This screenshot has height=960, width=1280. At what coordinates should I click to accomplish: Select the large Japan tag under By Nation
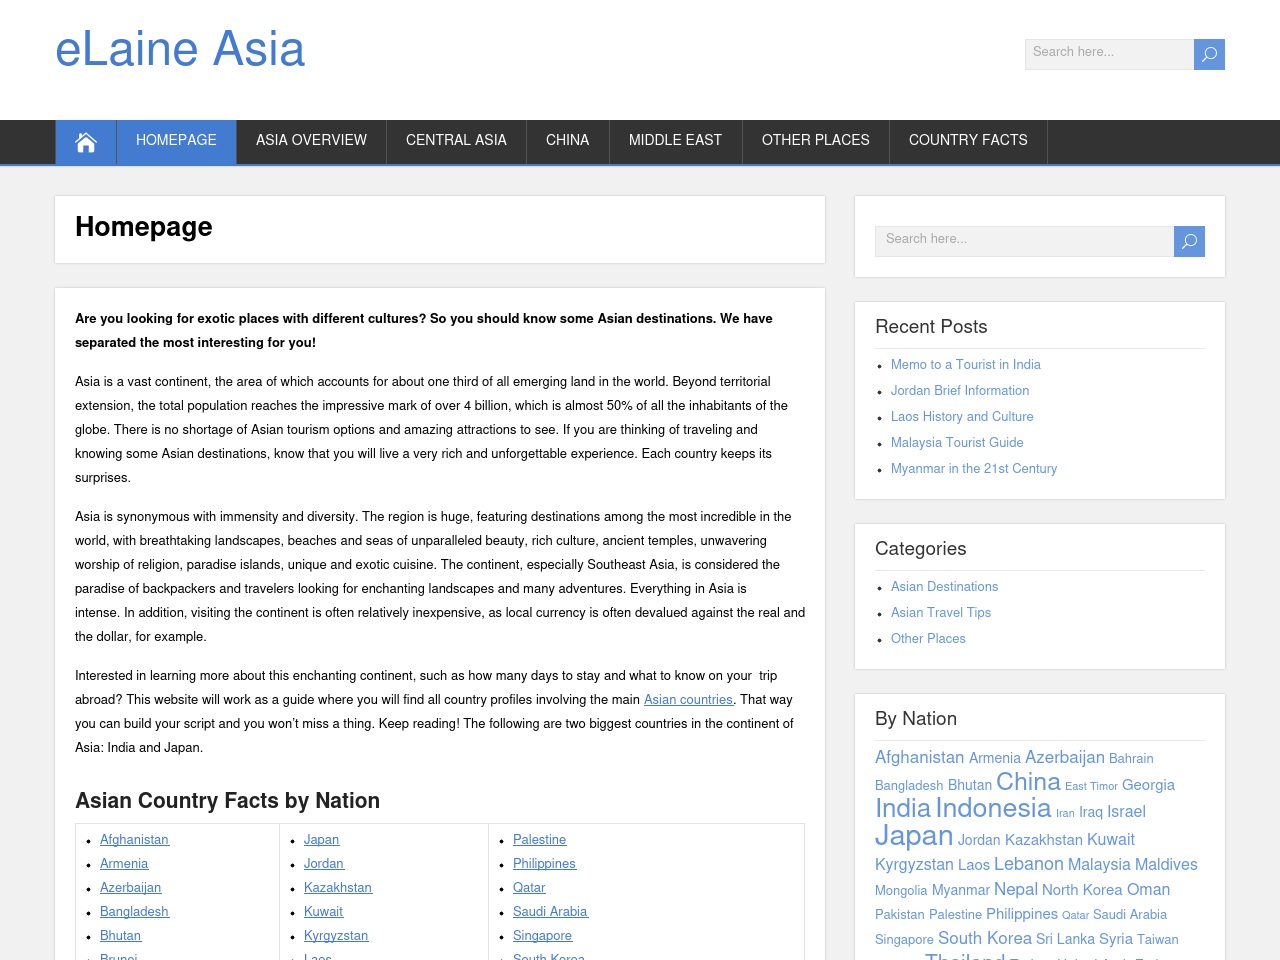914,836
